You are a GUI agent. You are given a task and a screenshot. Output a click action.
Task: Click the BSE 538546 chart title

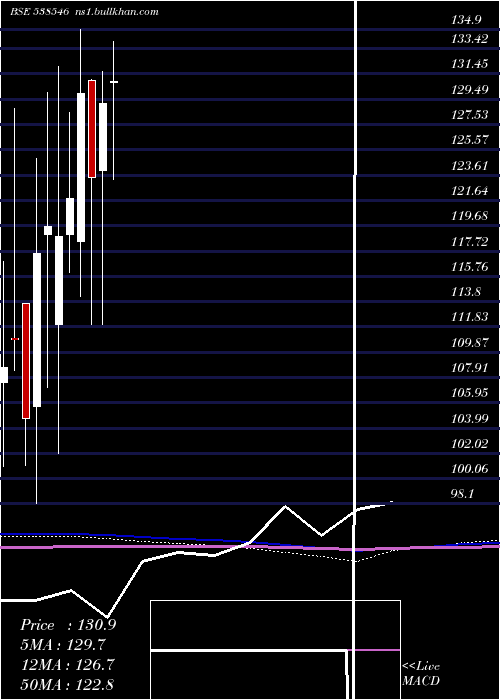[39, 12]
